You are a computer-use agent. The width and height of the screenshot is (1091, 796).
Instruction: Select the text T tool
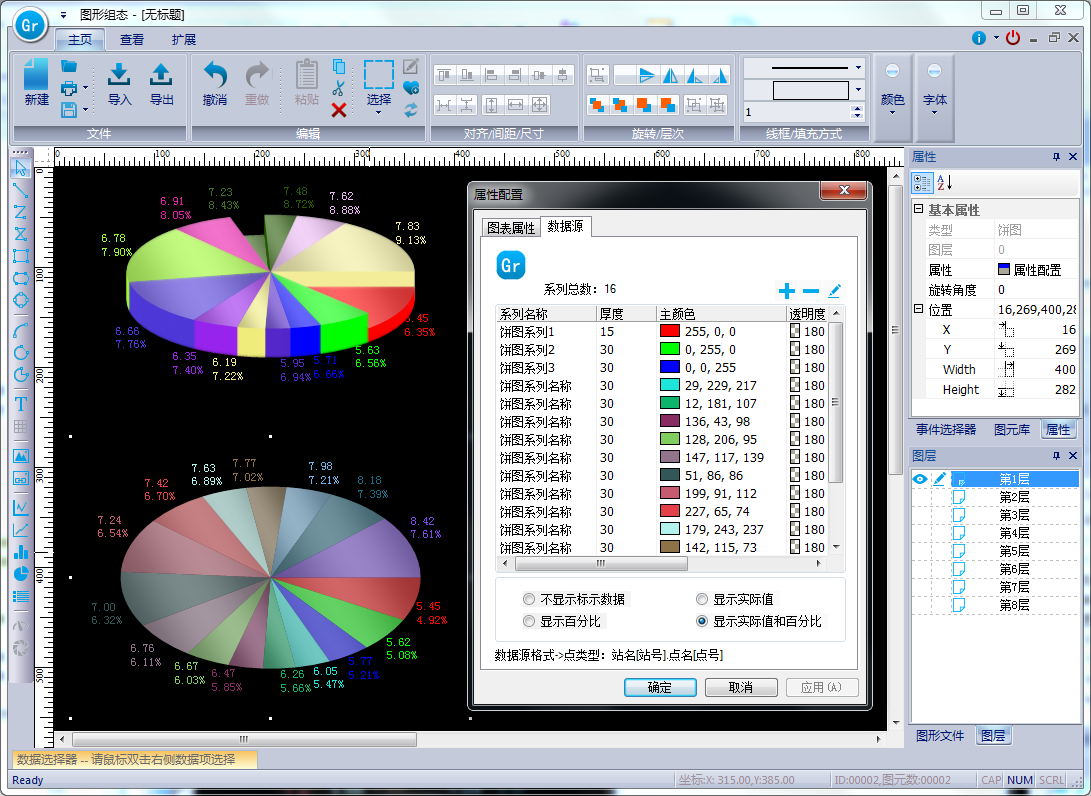(21, 404)
